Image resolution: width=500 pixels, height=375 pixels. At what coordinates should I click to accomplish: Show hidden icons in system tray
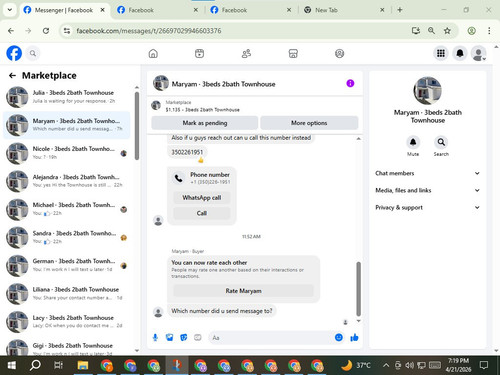point(386,365)
